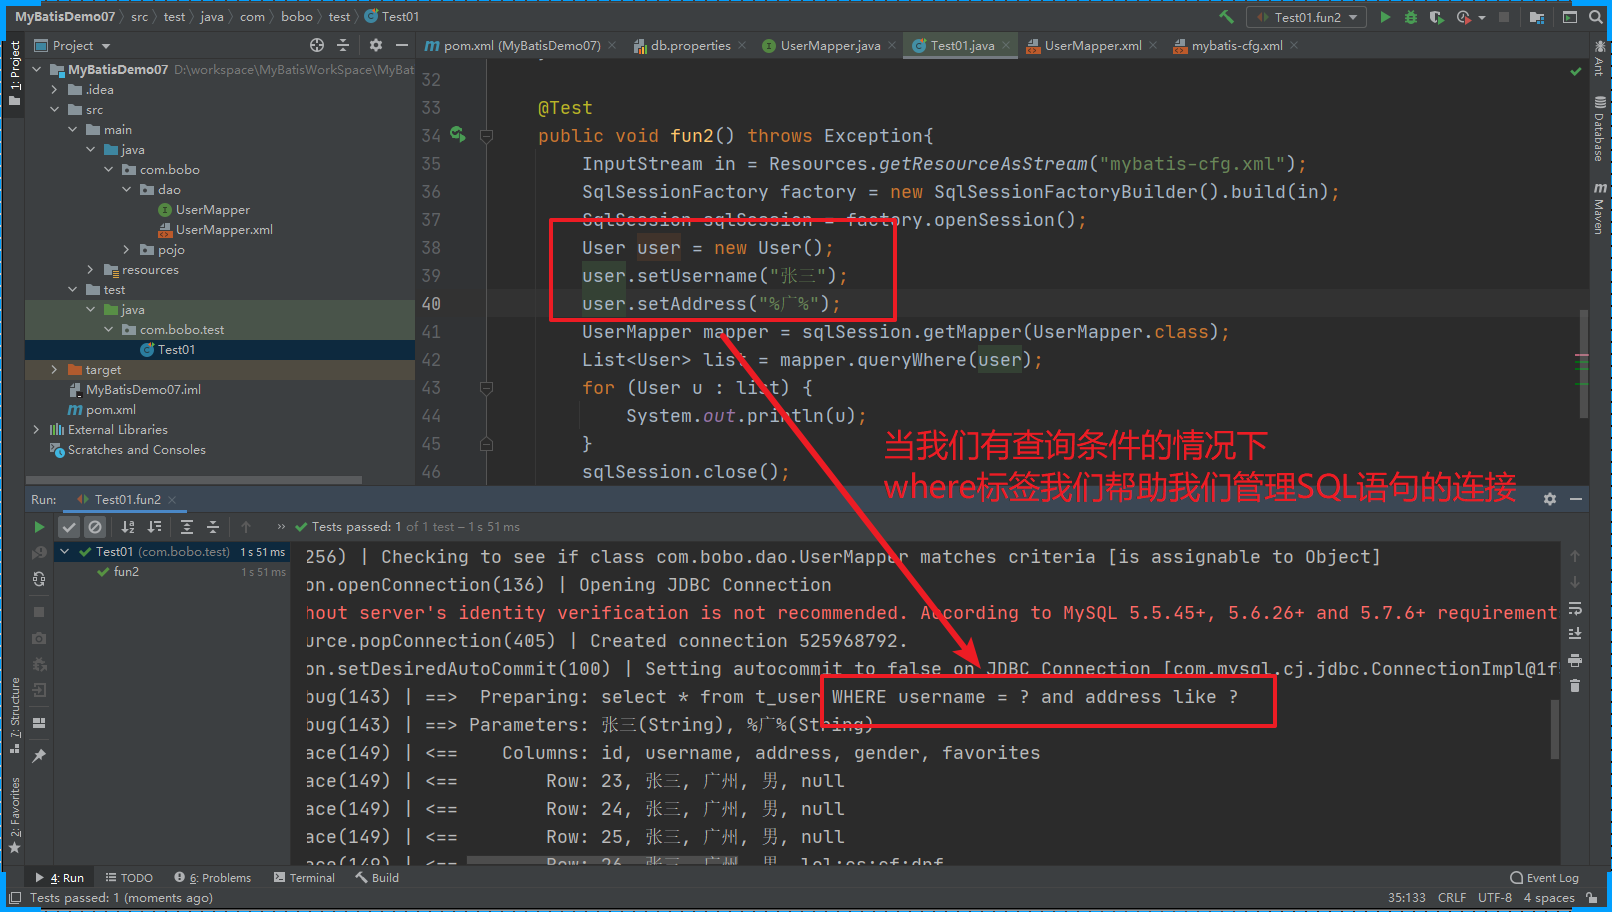The height and width of the screenshot is (912, 1612).
Task: Open Project panel settings gear
Action: coord(376,45)
